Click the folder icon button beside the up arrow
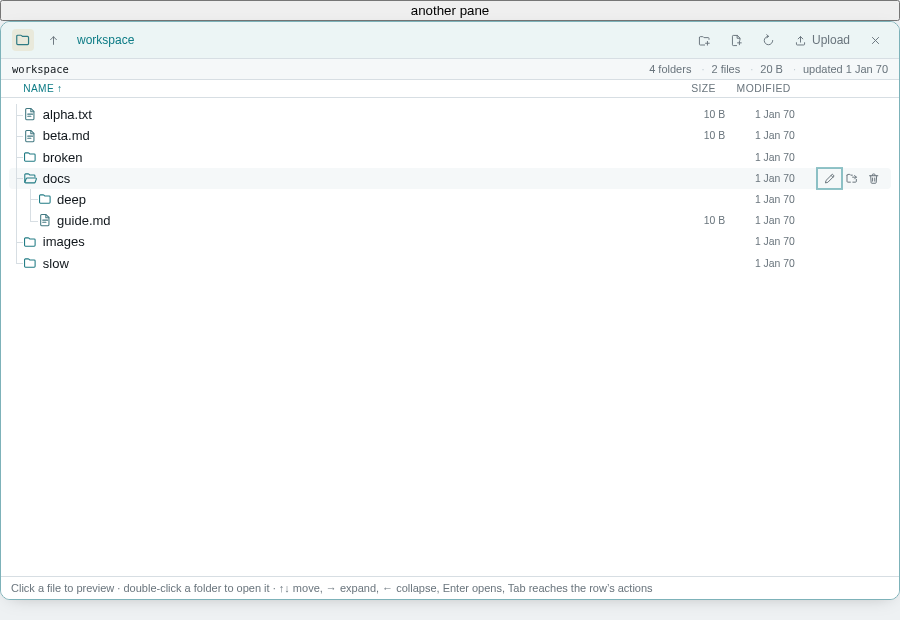The height and width of the screenshot is (620, 900). pyautogui.click(x=23, y=40)
